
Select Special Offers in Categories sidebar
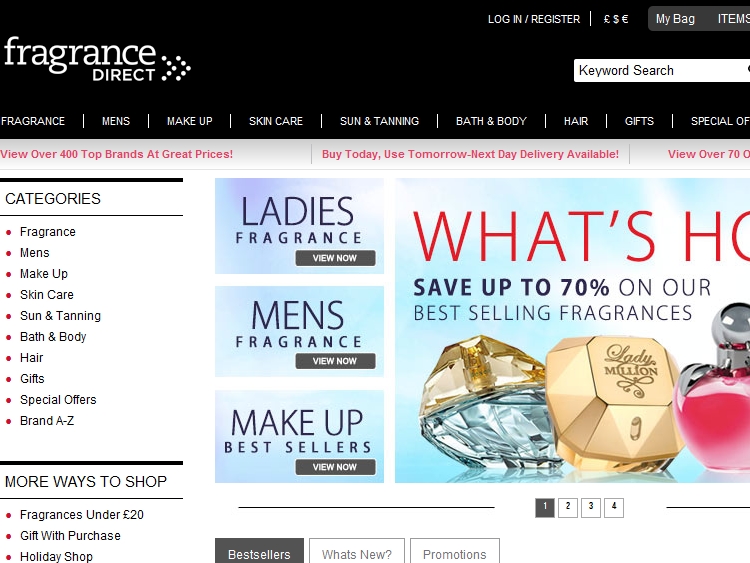[x=58, y=400]
